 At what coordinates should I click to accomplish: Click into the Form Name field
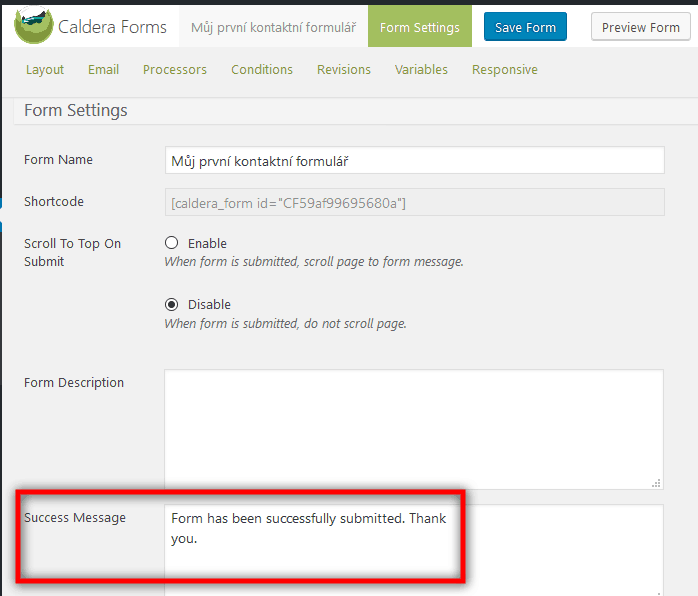tap(414, 160)
